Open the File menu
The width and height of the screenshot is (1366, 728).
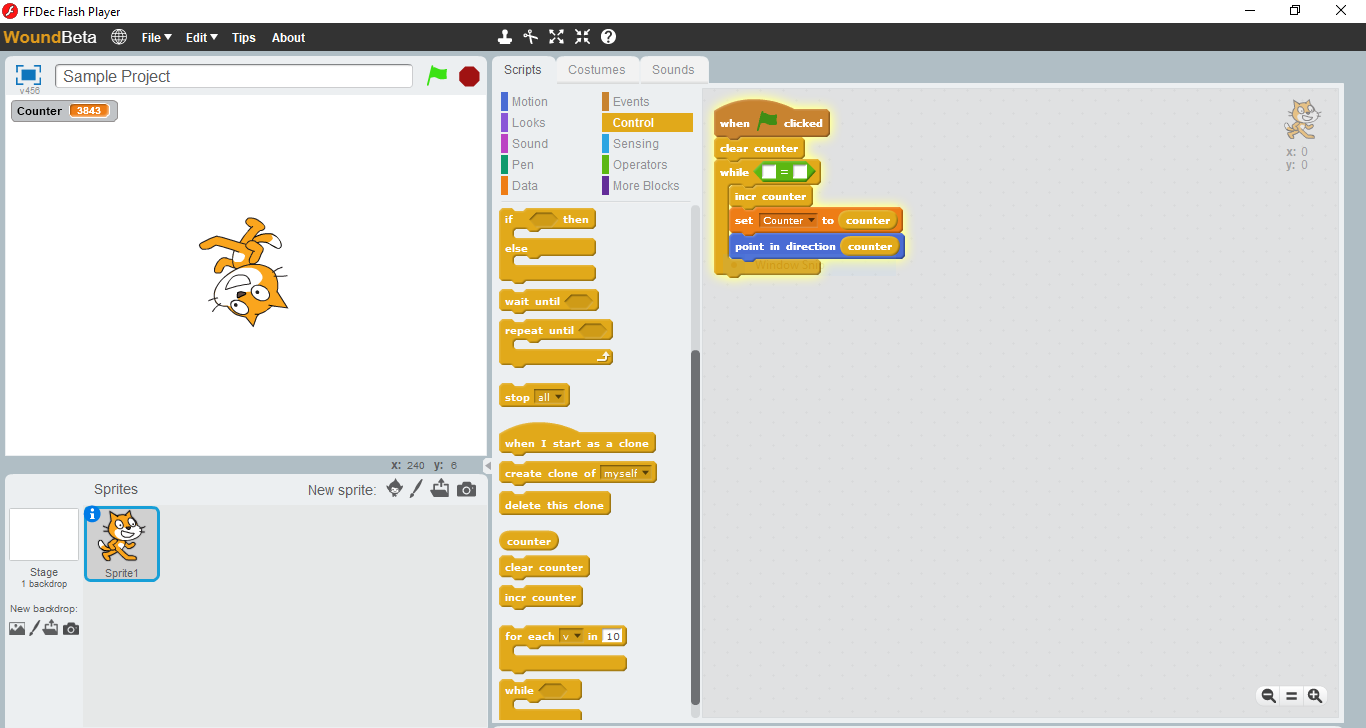click(x=156, y=38)
